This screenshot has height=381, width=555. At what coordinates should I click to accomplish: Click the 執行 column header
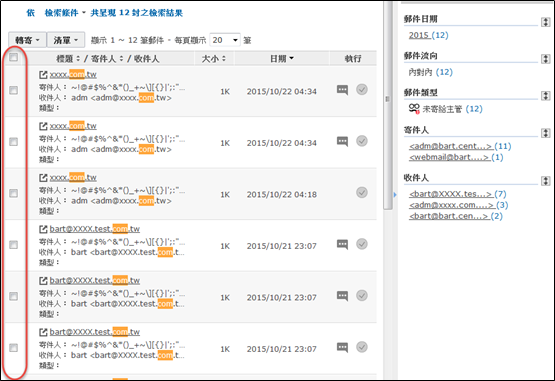tap(353, 59)
